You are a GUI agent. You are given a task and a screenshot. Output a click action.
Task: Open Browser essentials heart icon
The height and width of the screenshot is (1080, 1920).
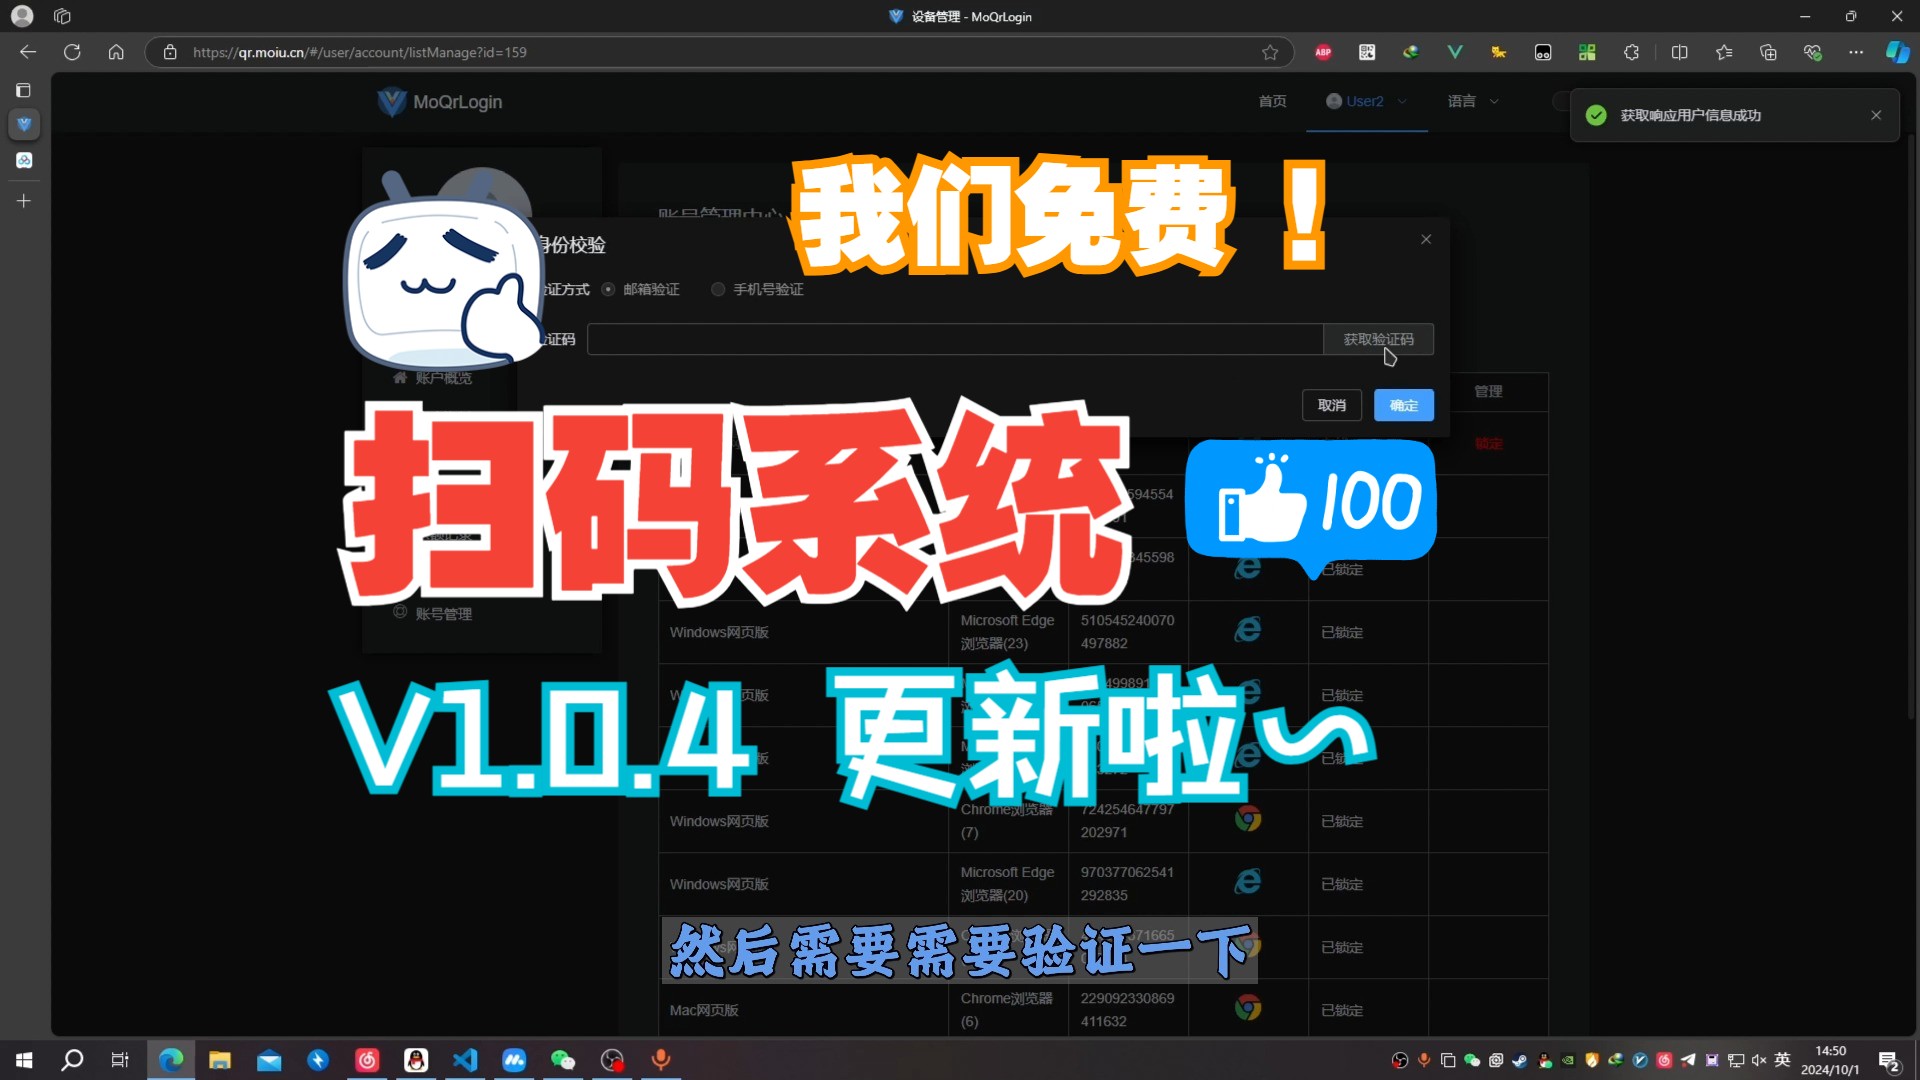click(1812, 52)
